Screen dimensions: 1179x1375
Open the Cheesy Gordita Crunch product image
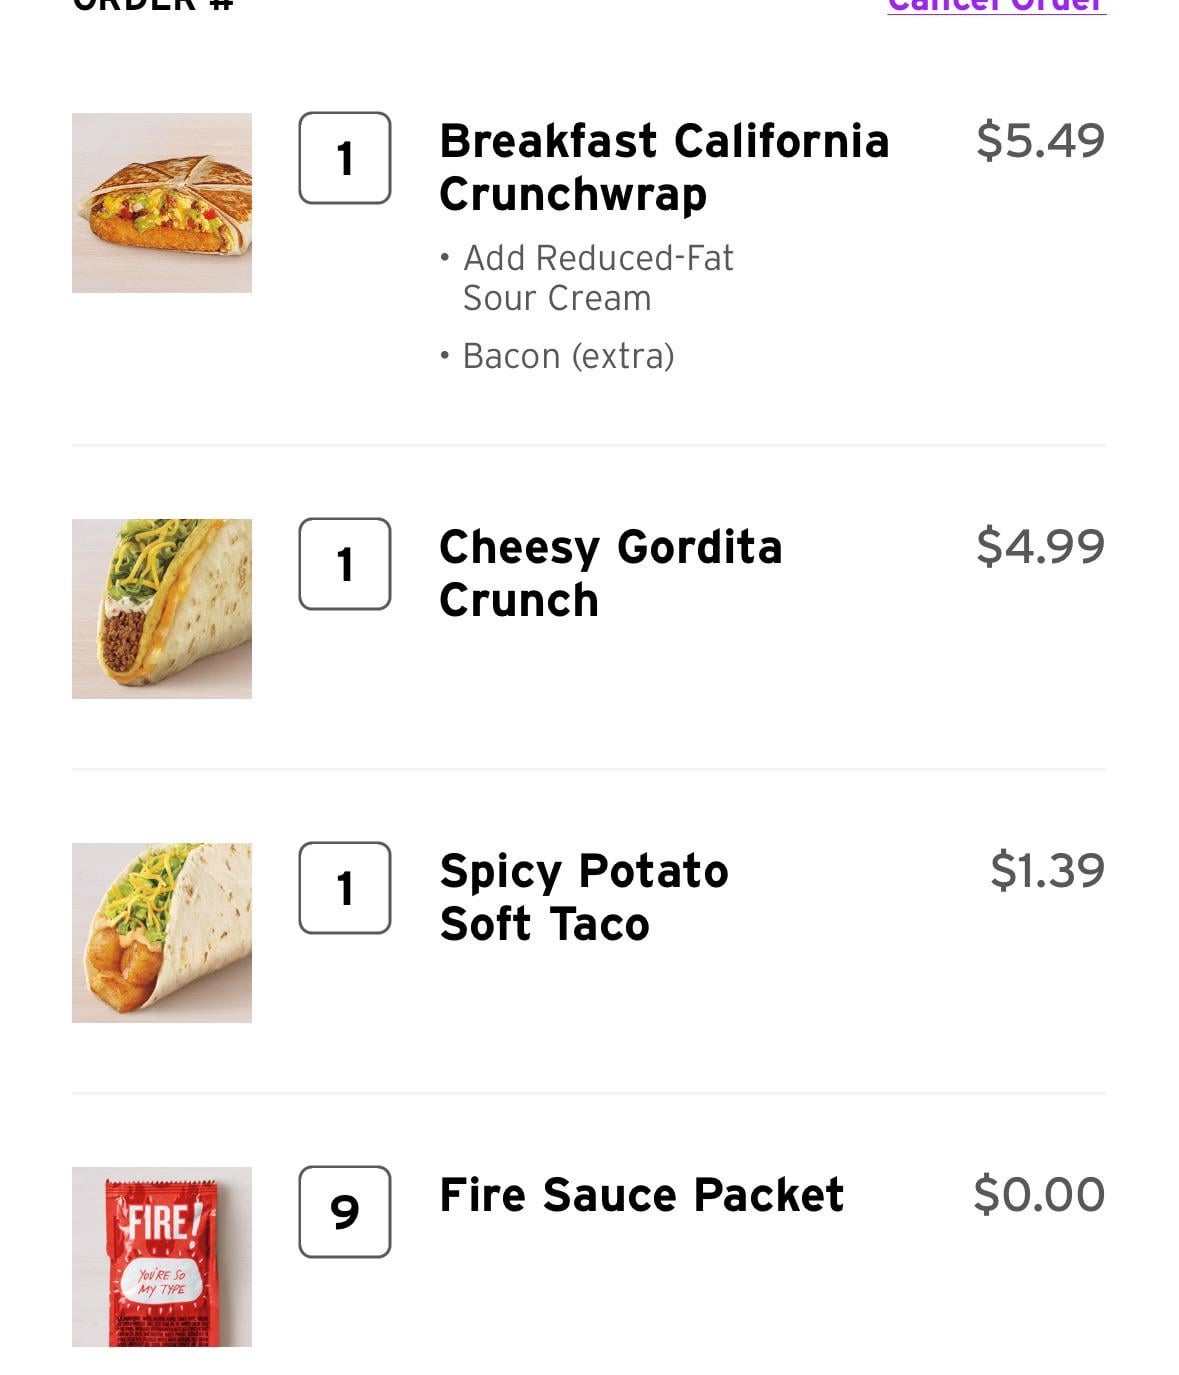click(162, 609)
